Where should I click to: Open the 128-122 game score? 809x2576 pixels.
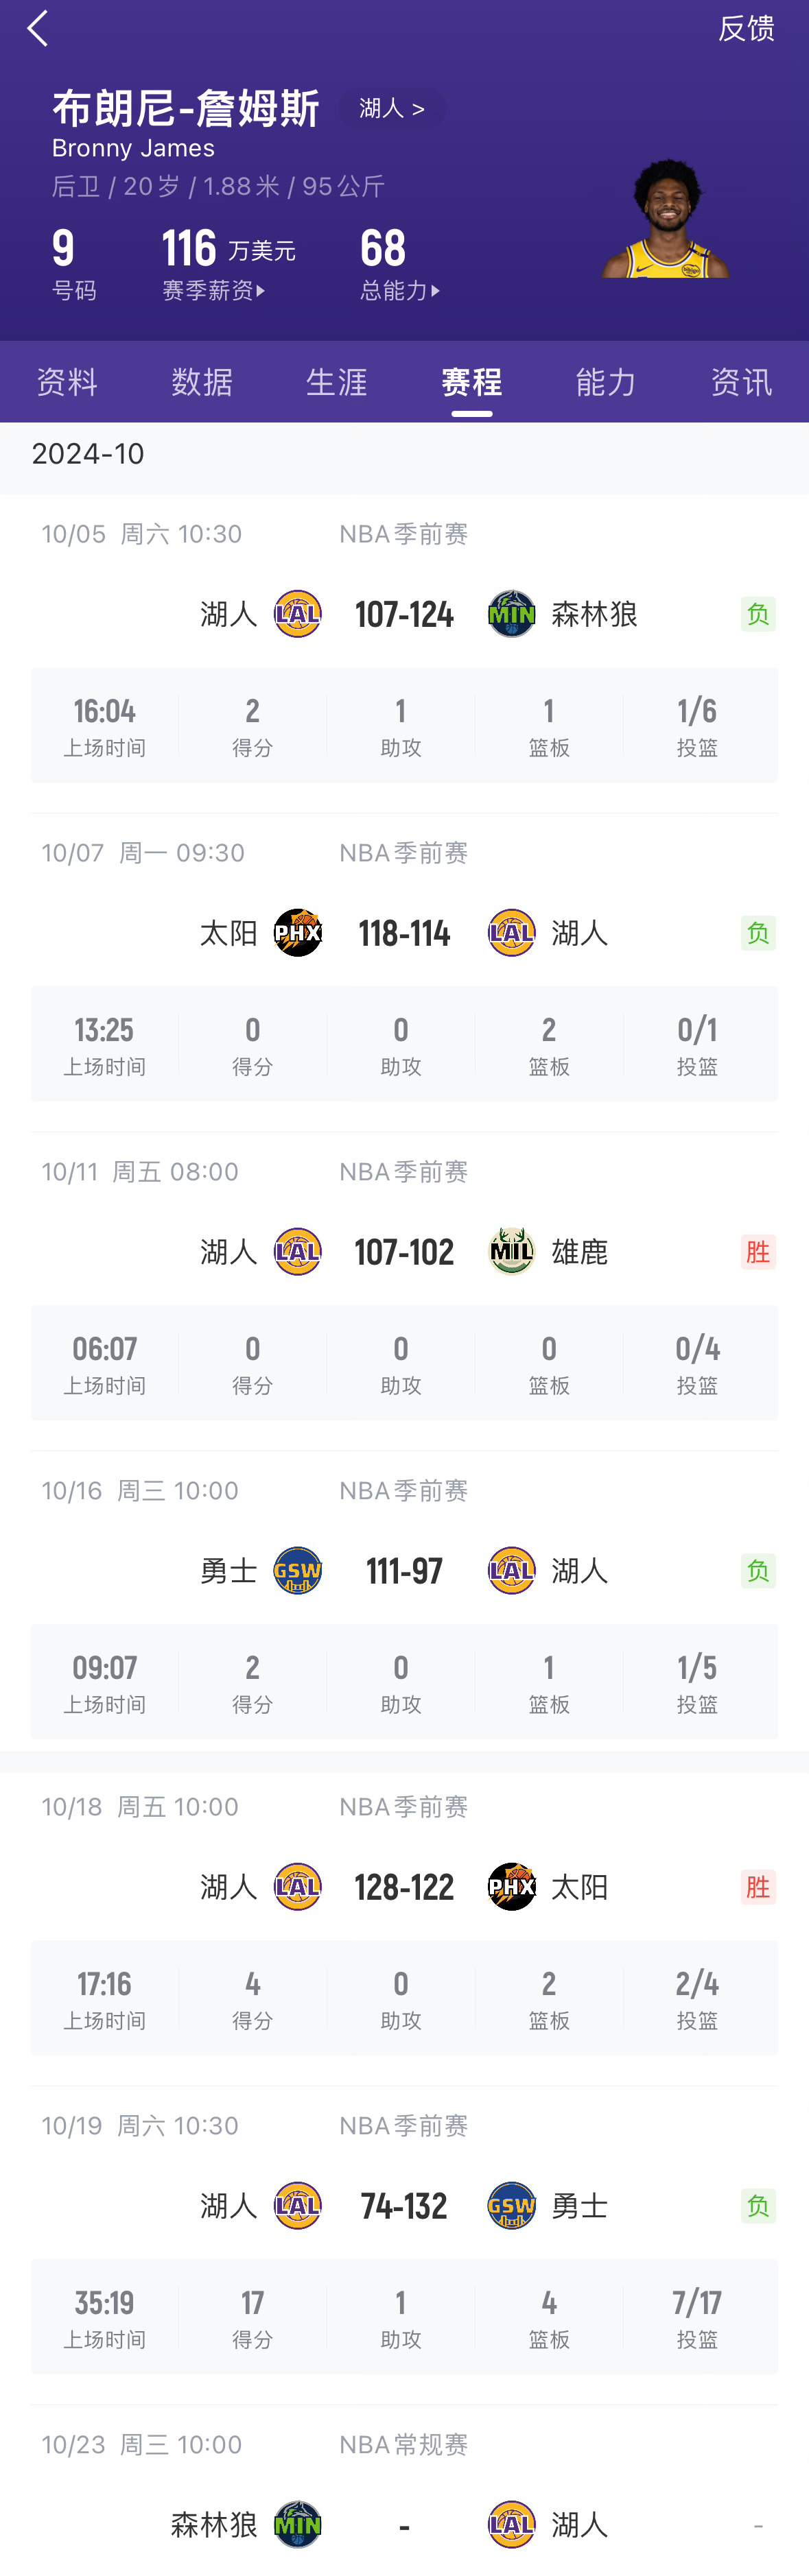click(404, 1887)
